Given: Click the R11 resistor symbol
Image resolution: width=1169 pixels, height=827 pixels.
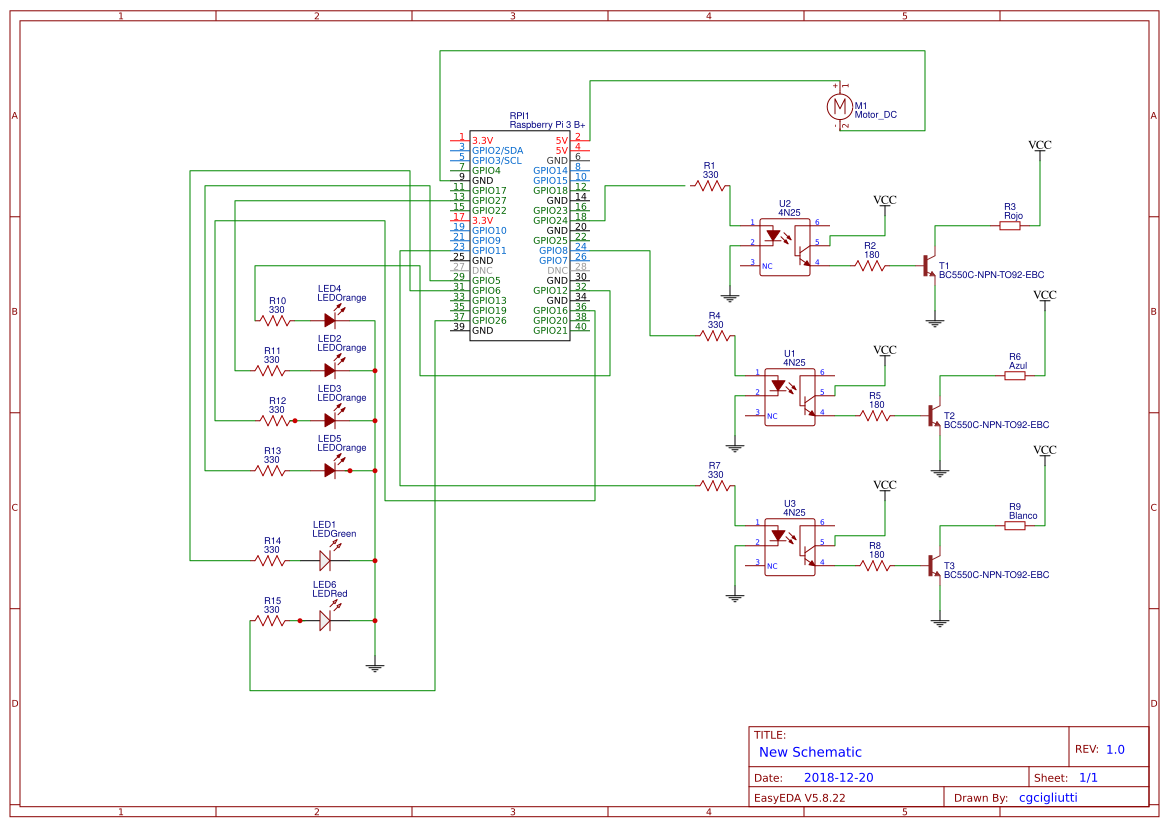Looking at the screenshot, I should (271, 371).
